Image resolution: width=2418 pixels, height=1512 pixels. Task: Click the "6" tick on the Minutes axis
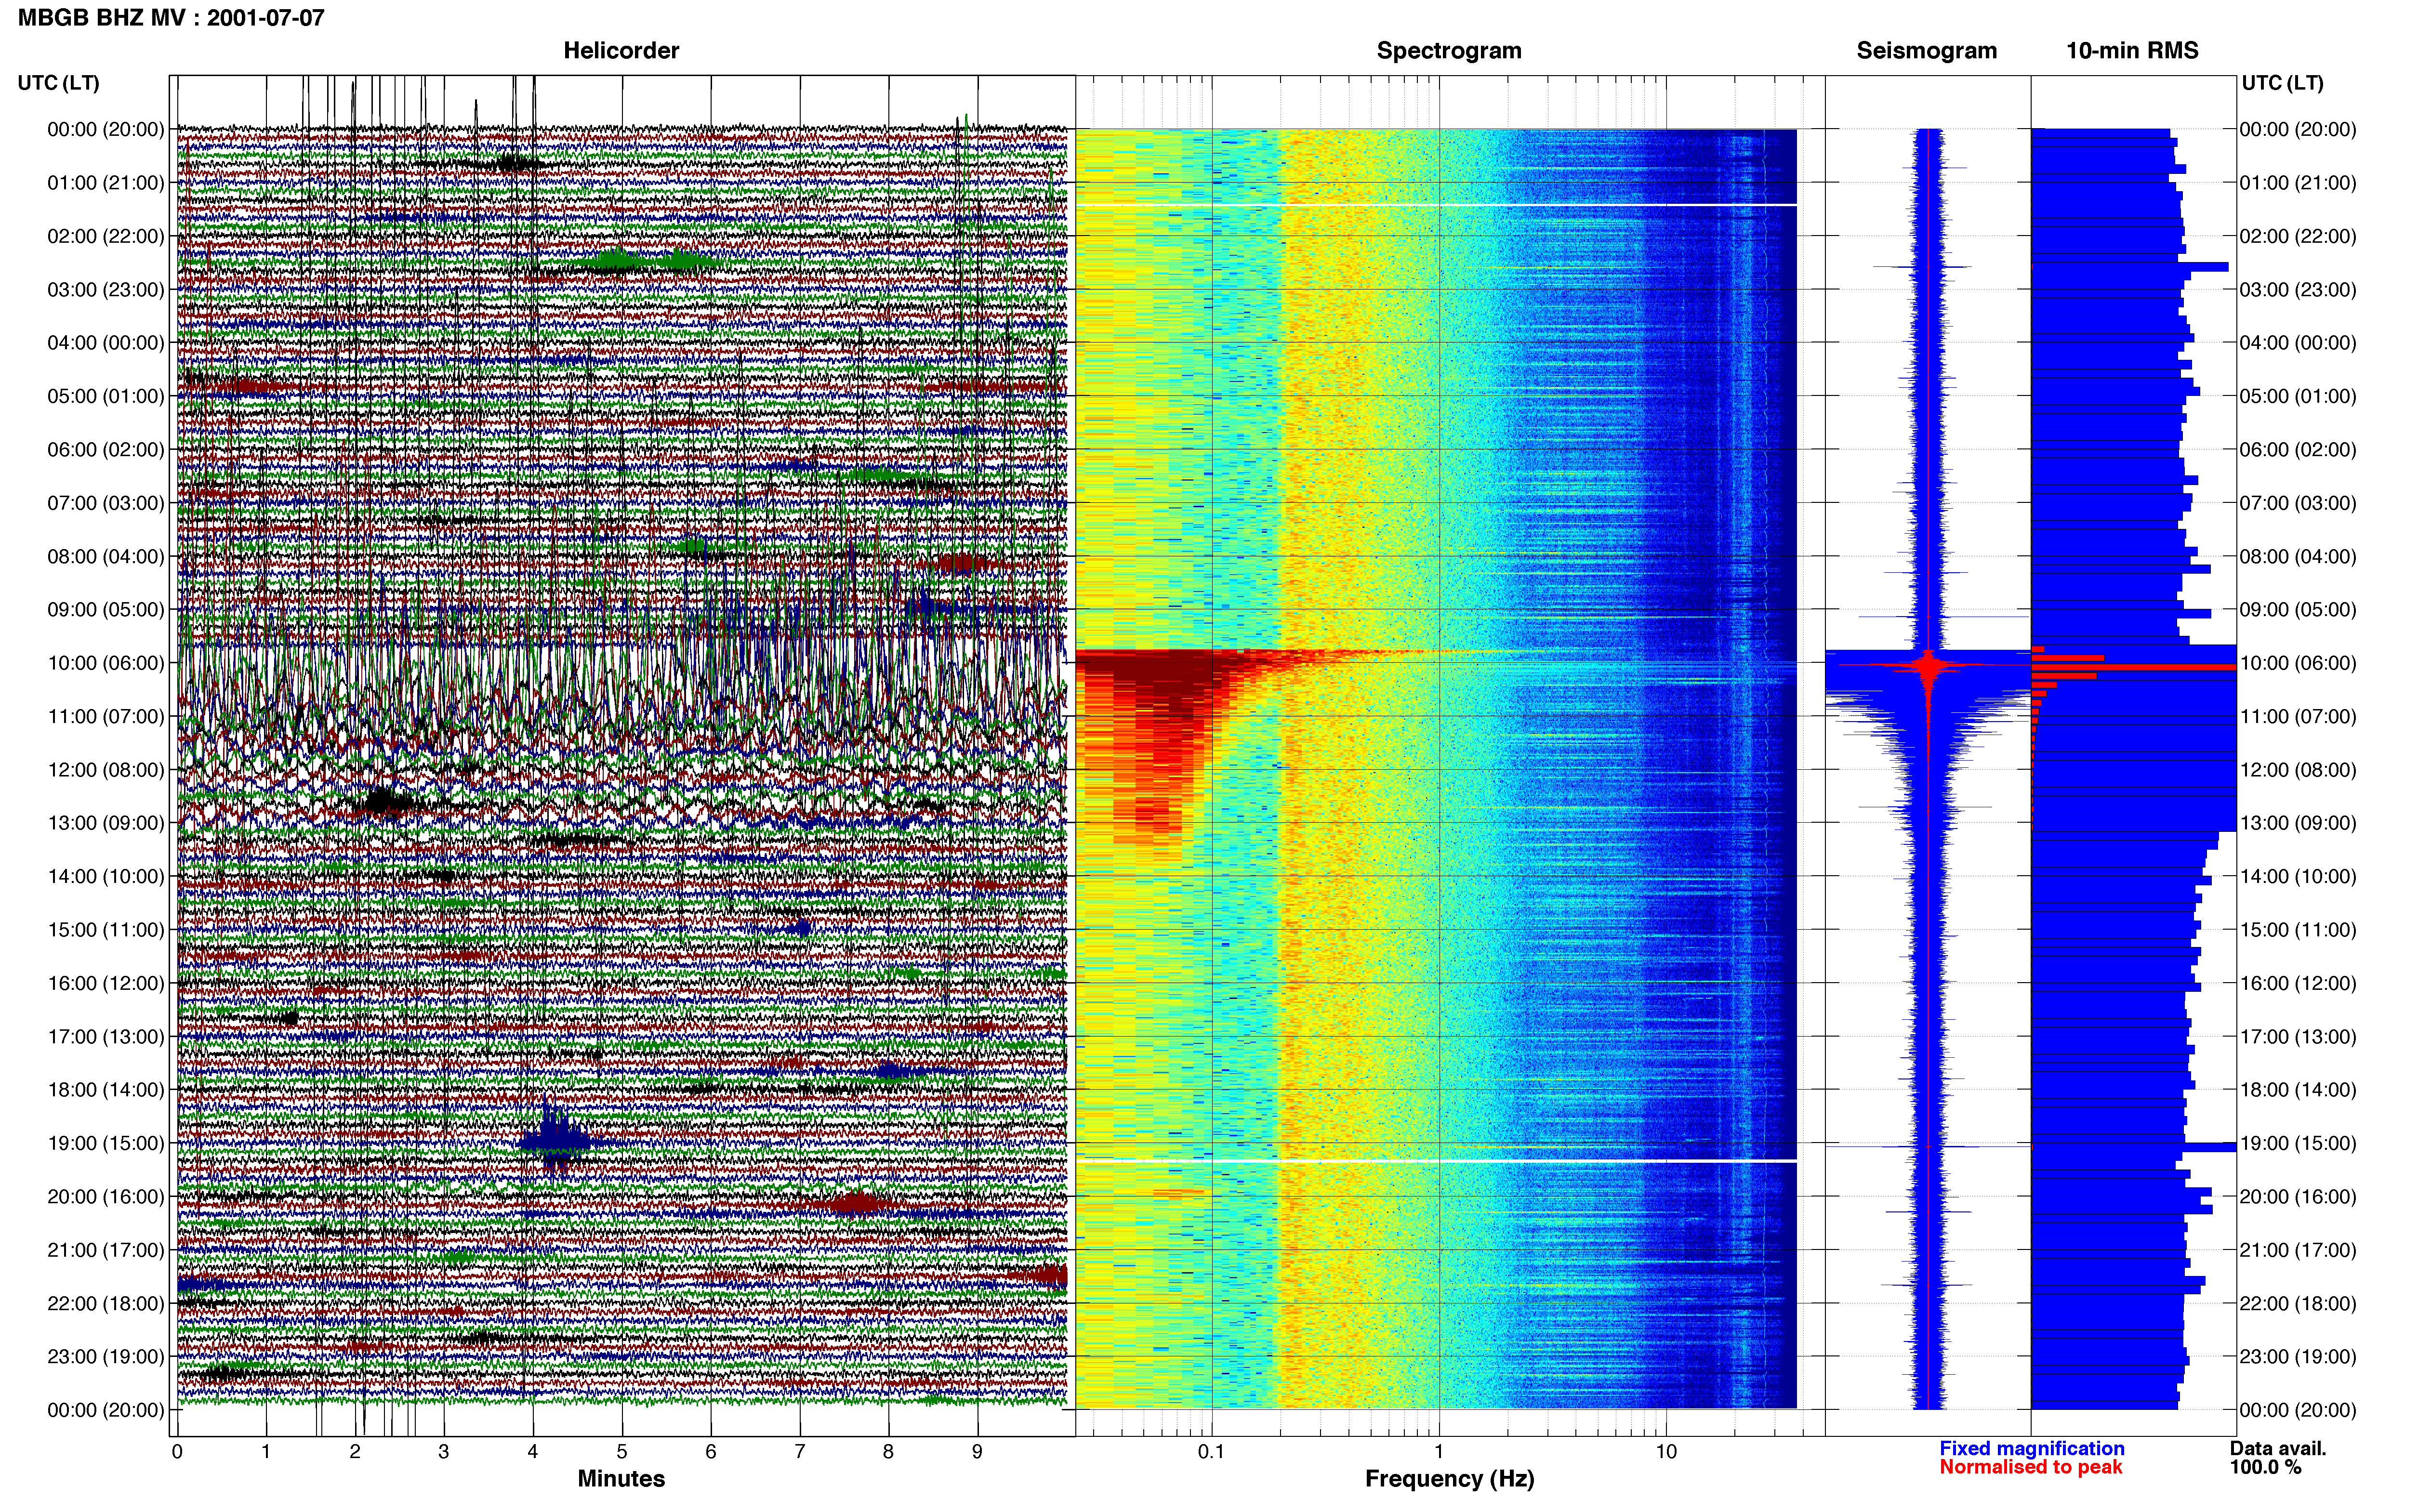[x=711, y=1452]
